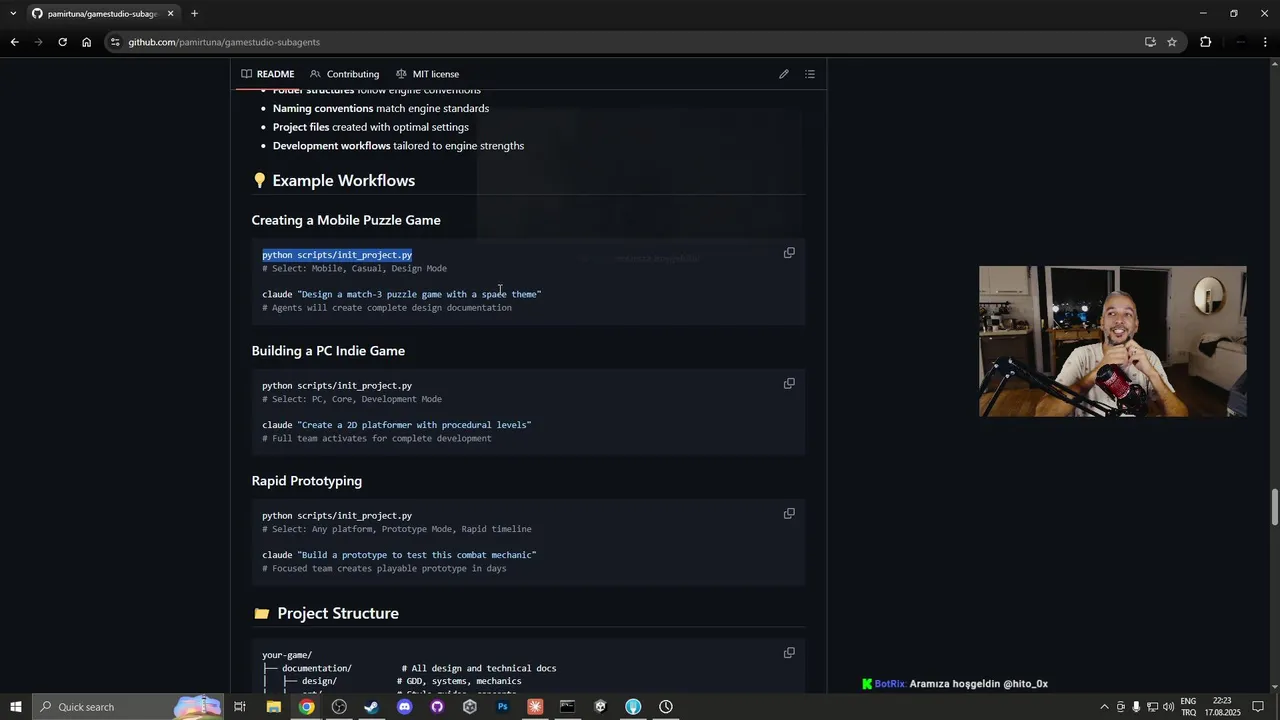
Task: Open File Explorer from taskbar
Action: point(273,707)
